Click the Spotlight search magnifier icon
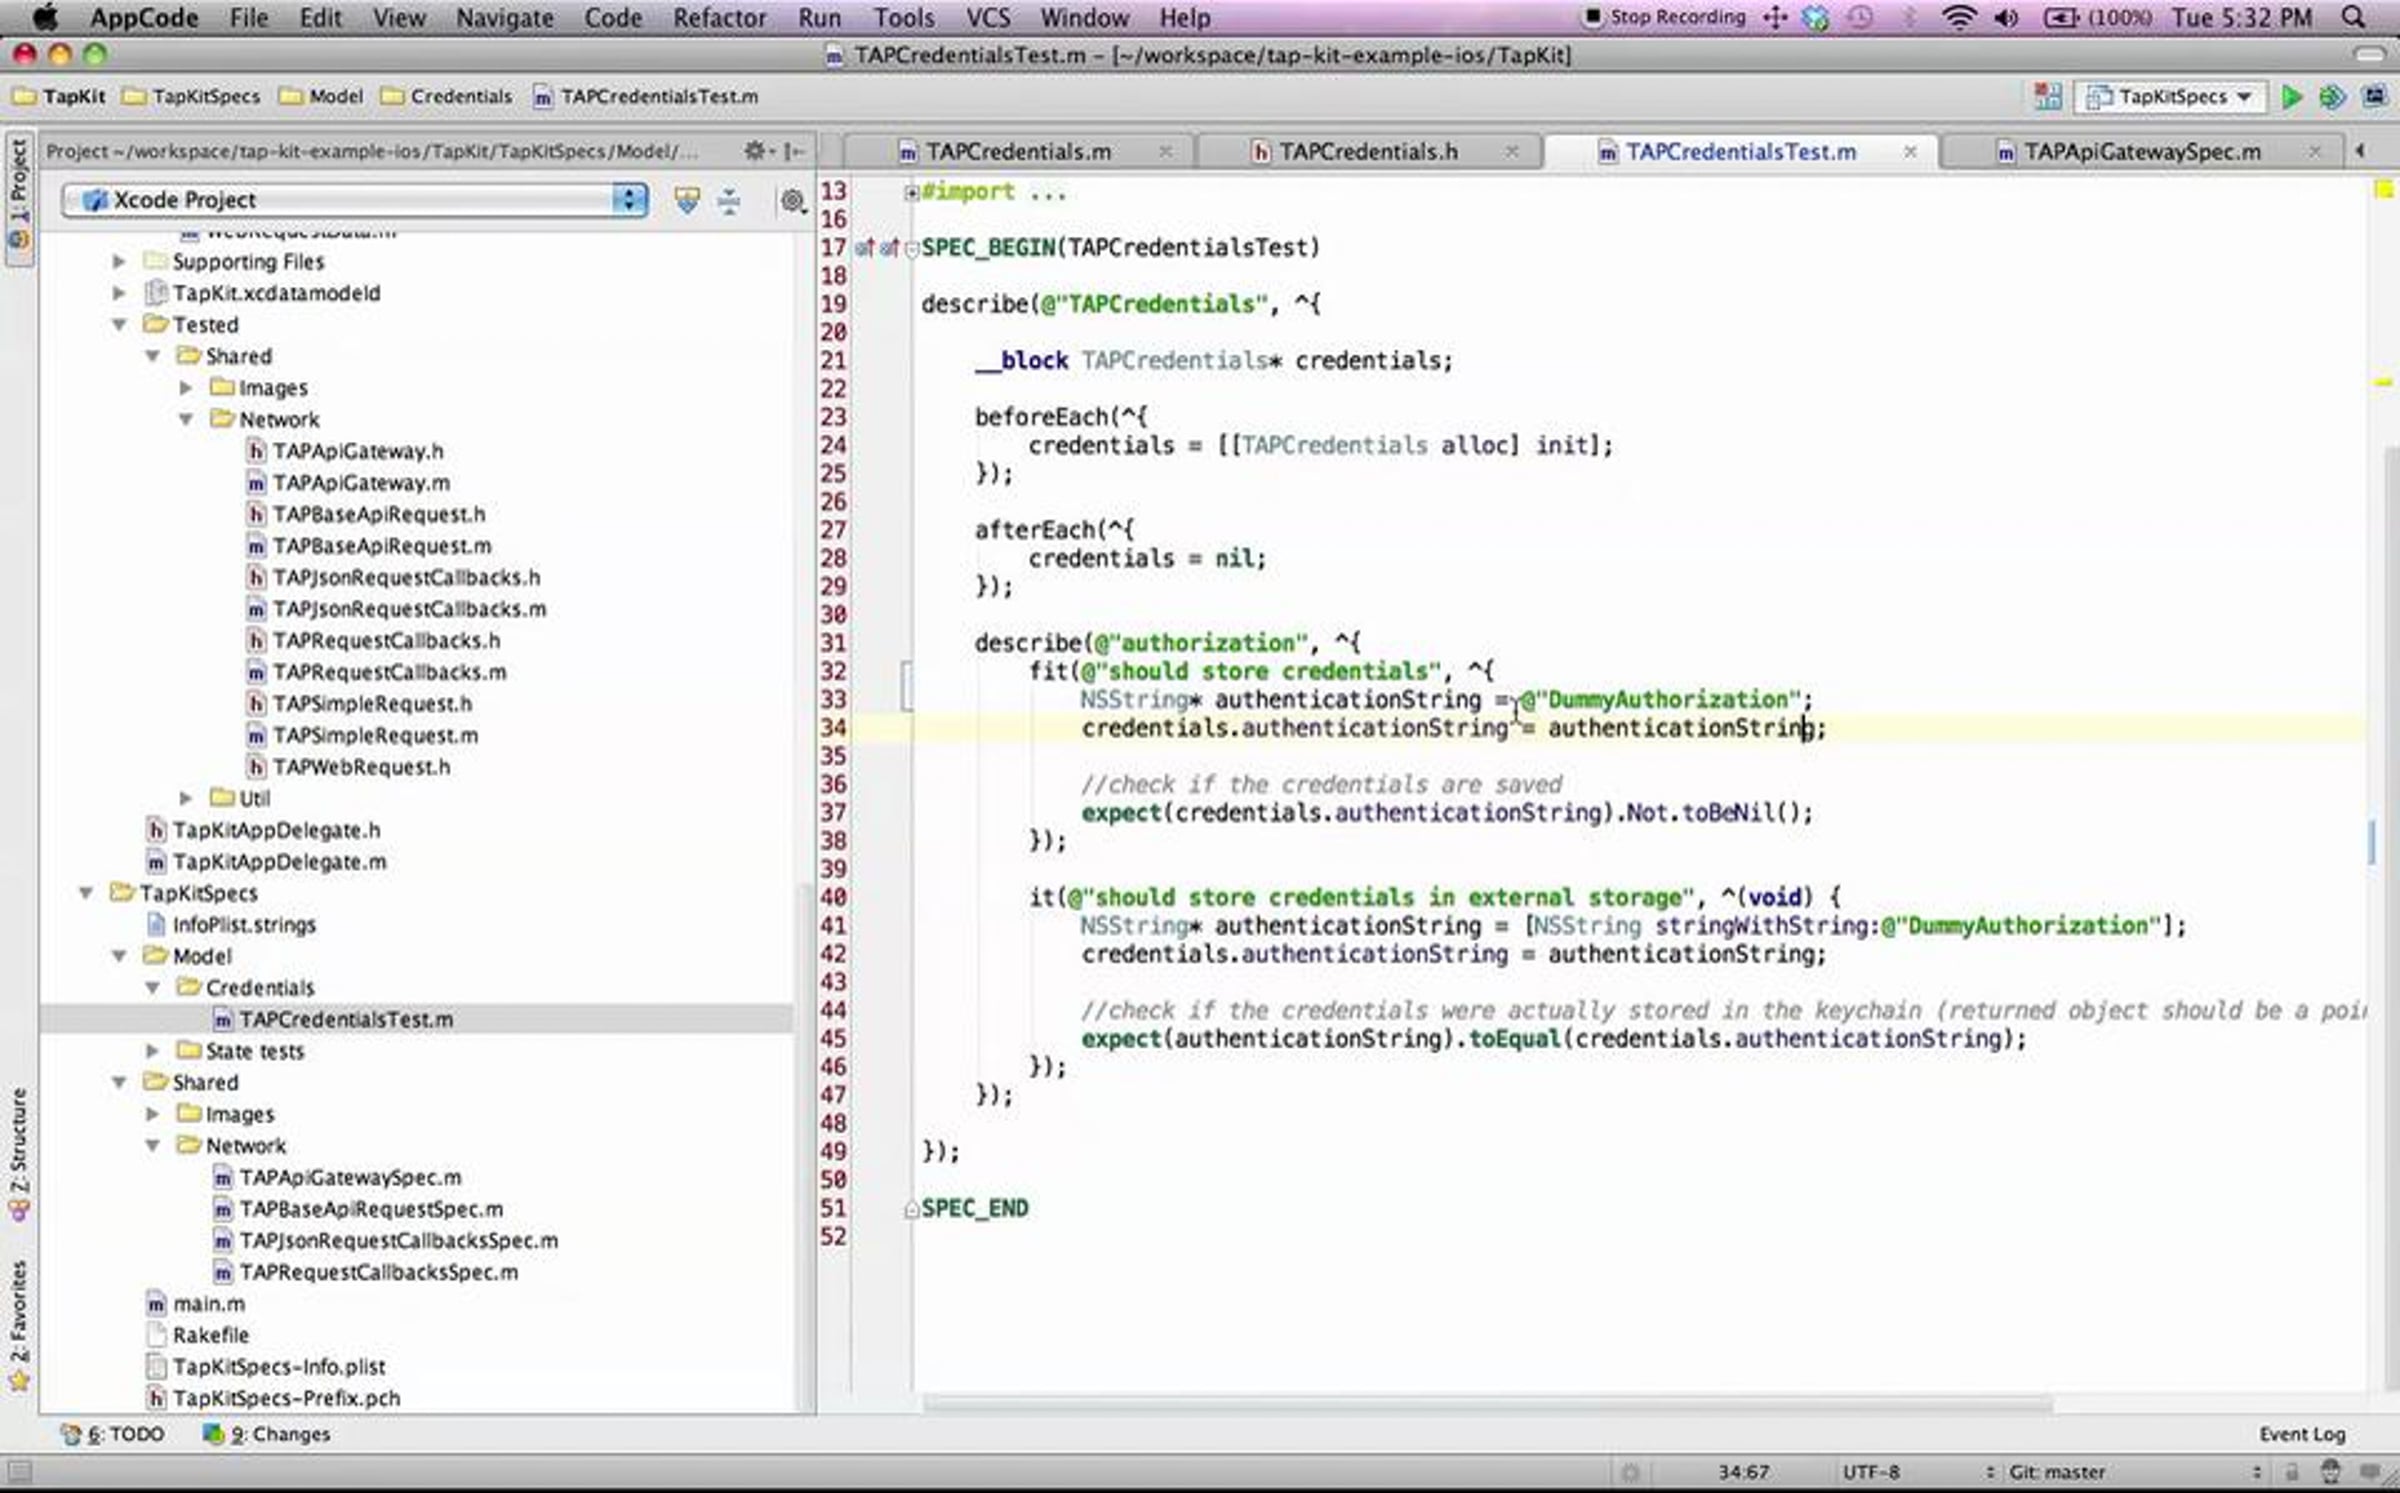This screenshot has width=2400, height=1493. tap(2354, 18)
